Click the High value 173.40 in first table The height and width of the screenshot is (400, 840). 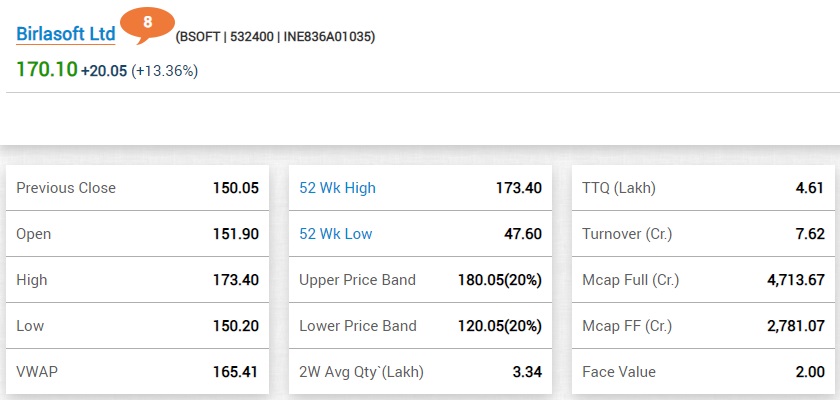[x=236, y=280]
